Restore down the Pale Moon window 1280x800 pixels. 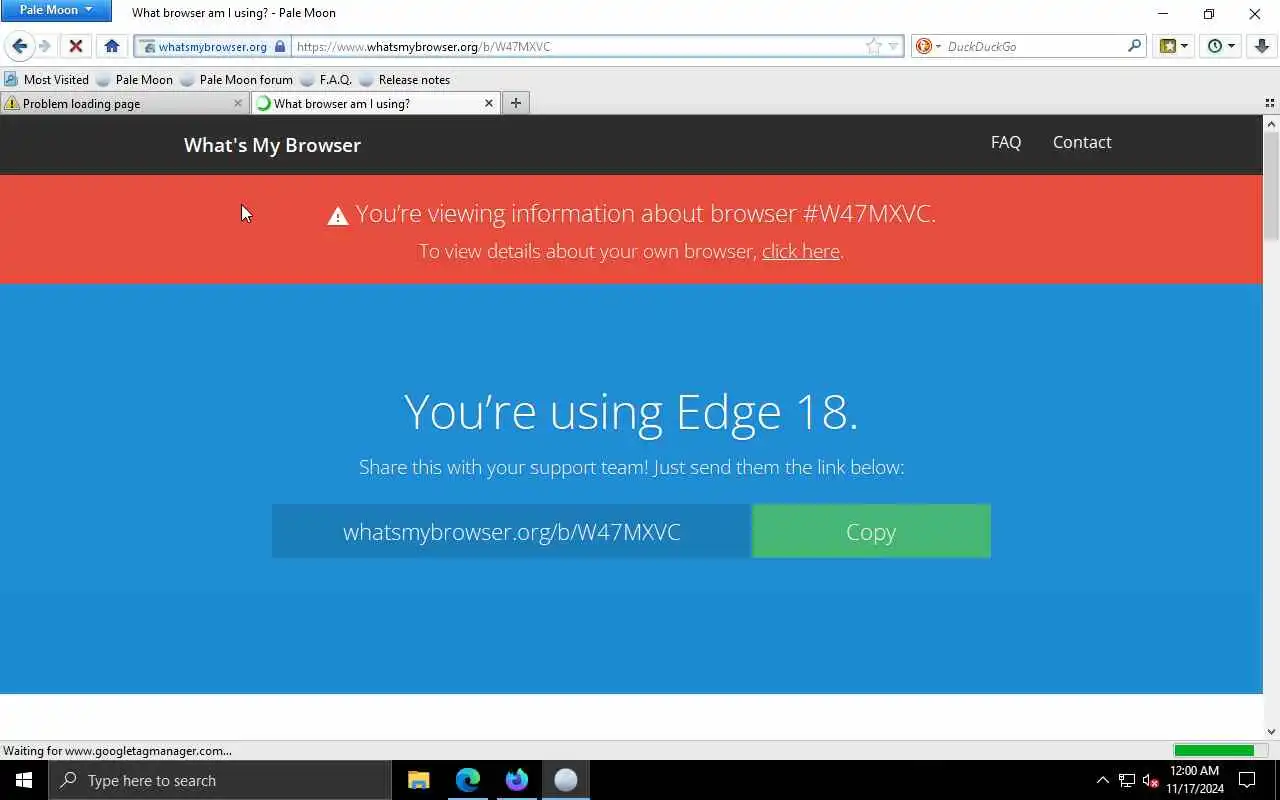[1209, 14]
